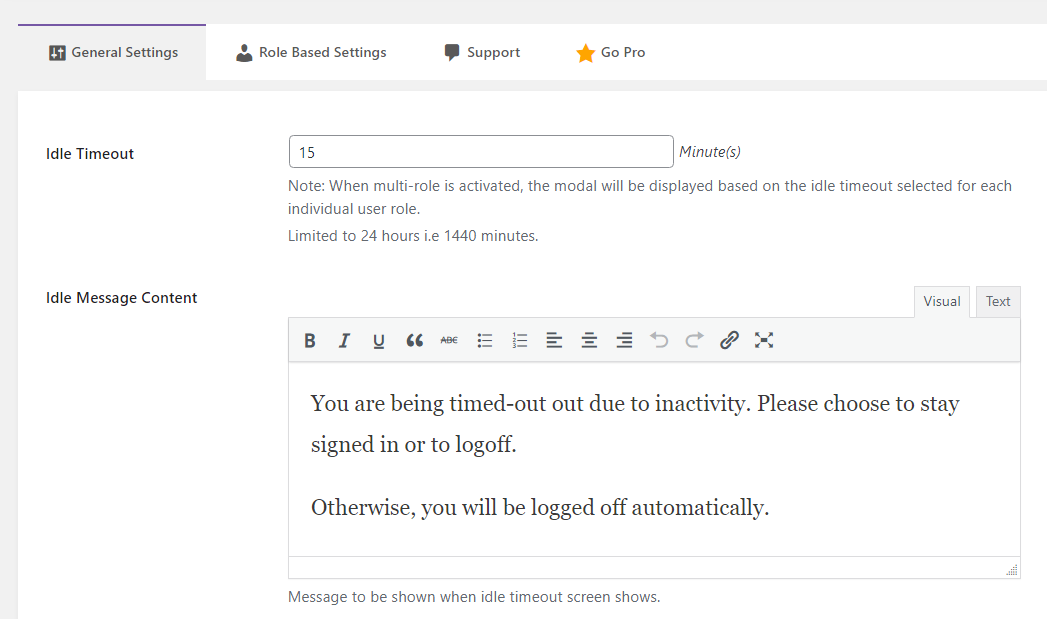Align text right
The image size is (1047, 619).
click(624, 340)
